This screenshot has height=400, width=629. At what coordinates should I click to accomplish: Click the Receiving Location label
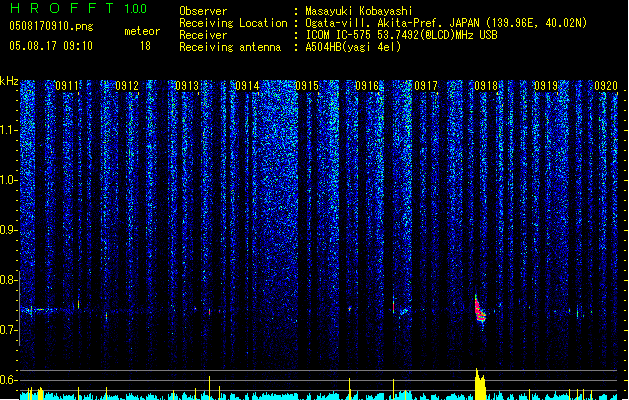(233, 23)
